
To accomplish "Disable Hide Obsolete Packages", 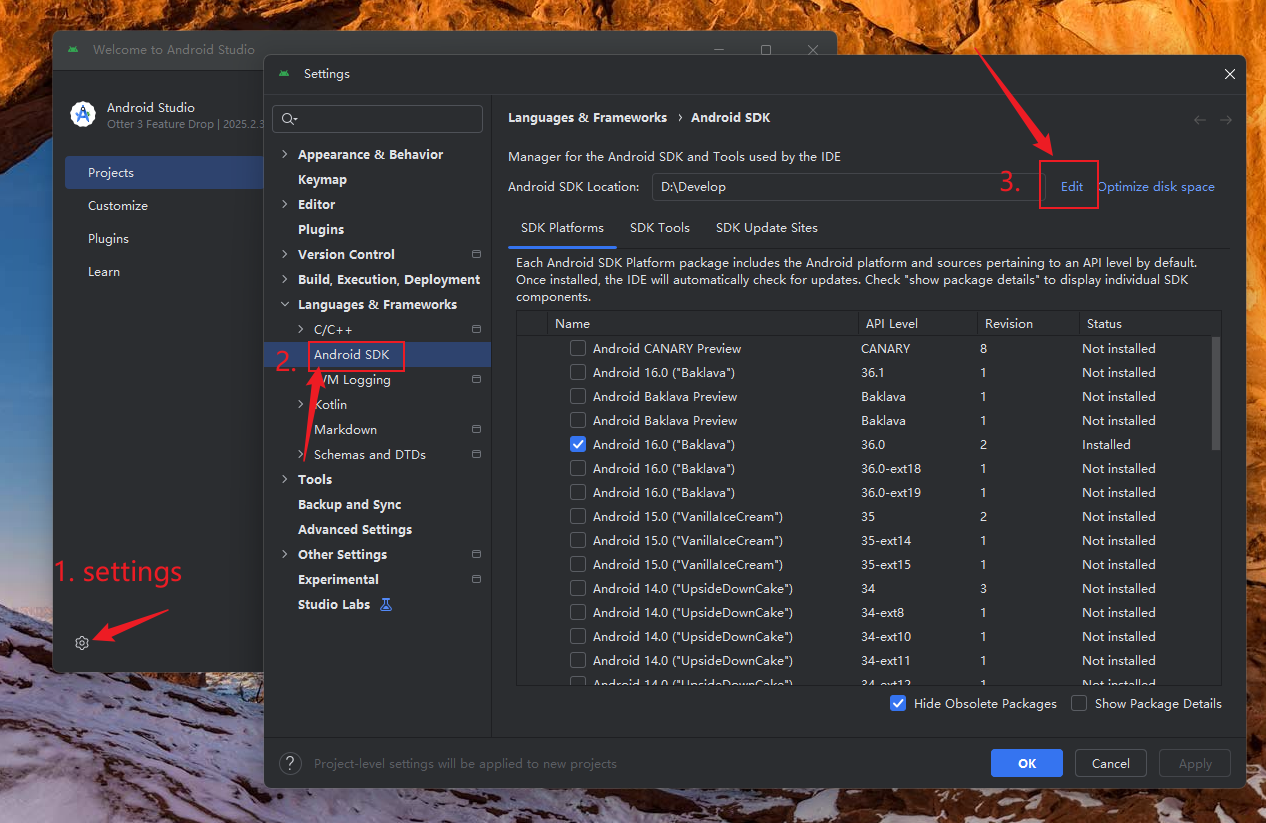I will 898,703.
